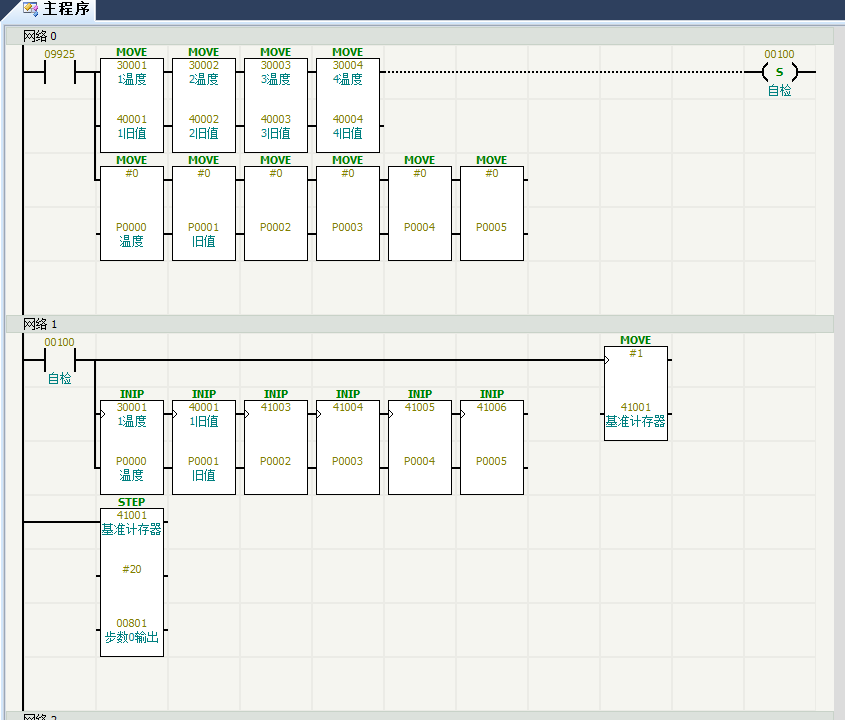This screenshot has height=720, width=845.
Task: Click the program icon on 主程序 tab
Action: click(x=30, y=9)
